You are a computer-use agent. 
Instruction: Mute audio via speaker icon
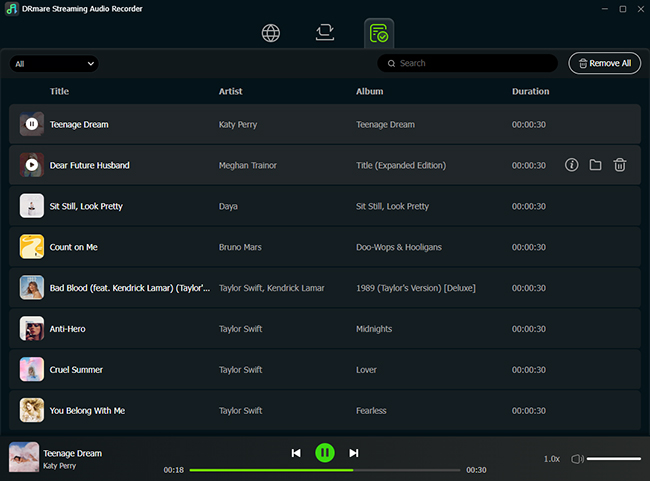(x=577, y=459)
